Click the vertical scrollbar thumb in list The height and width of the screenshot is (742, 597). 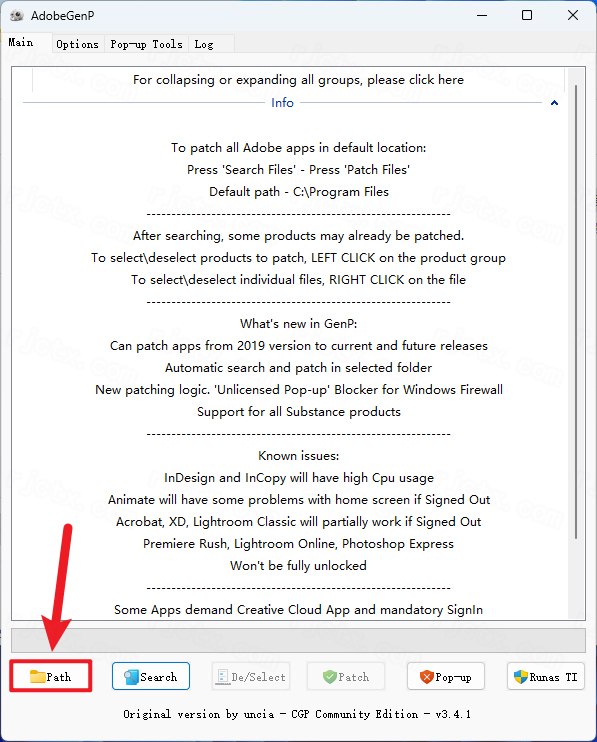576,311
